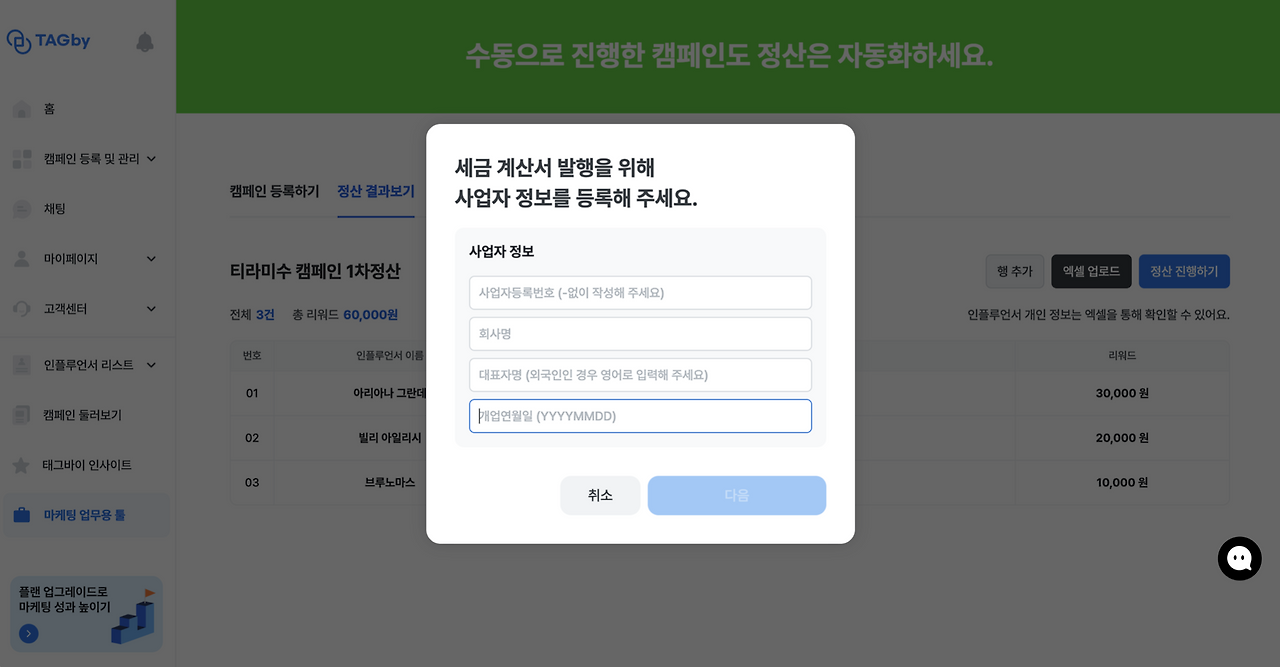Click the 마이페이지 person icon

coord(22,258)
